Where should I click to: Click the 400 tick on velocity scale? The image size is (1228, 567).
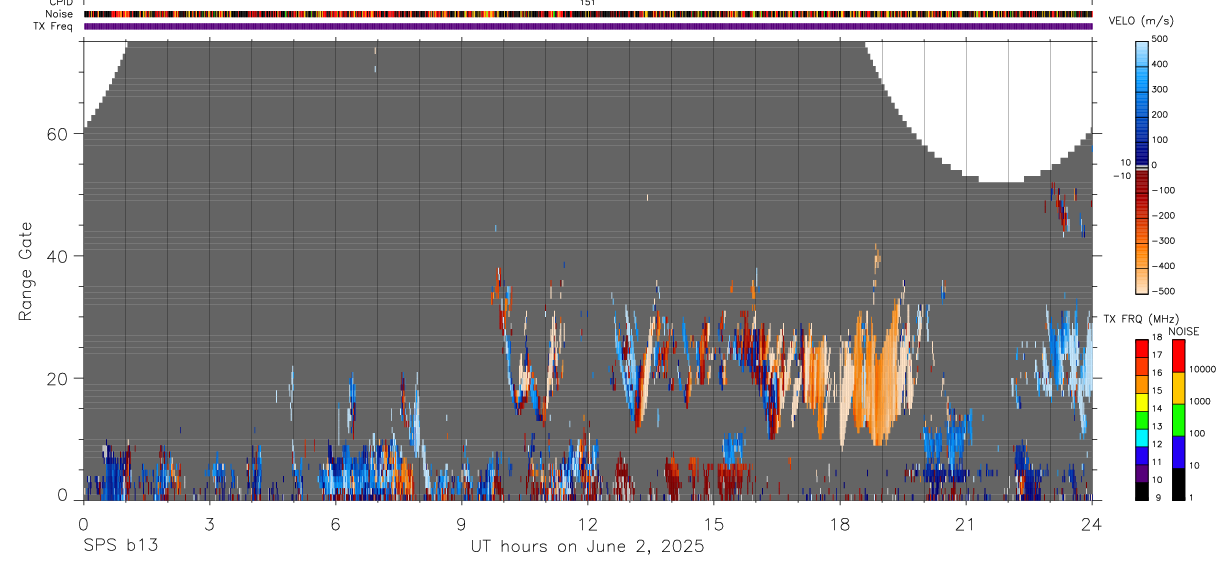[x=1162, y=64]
